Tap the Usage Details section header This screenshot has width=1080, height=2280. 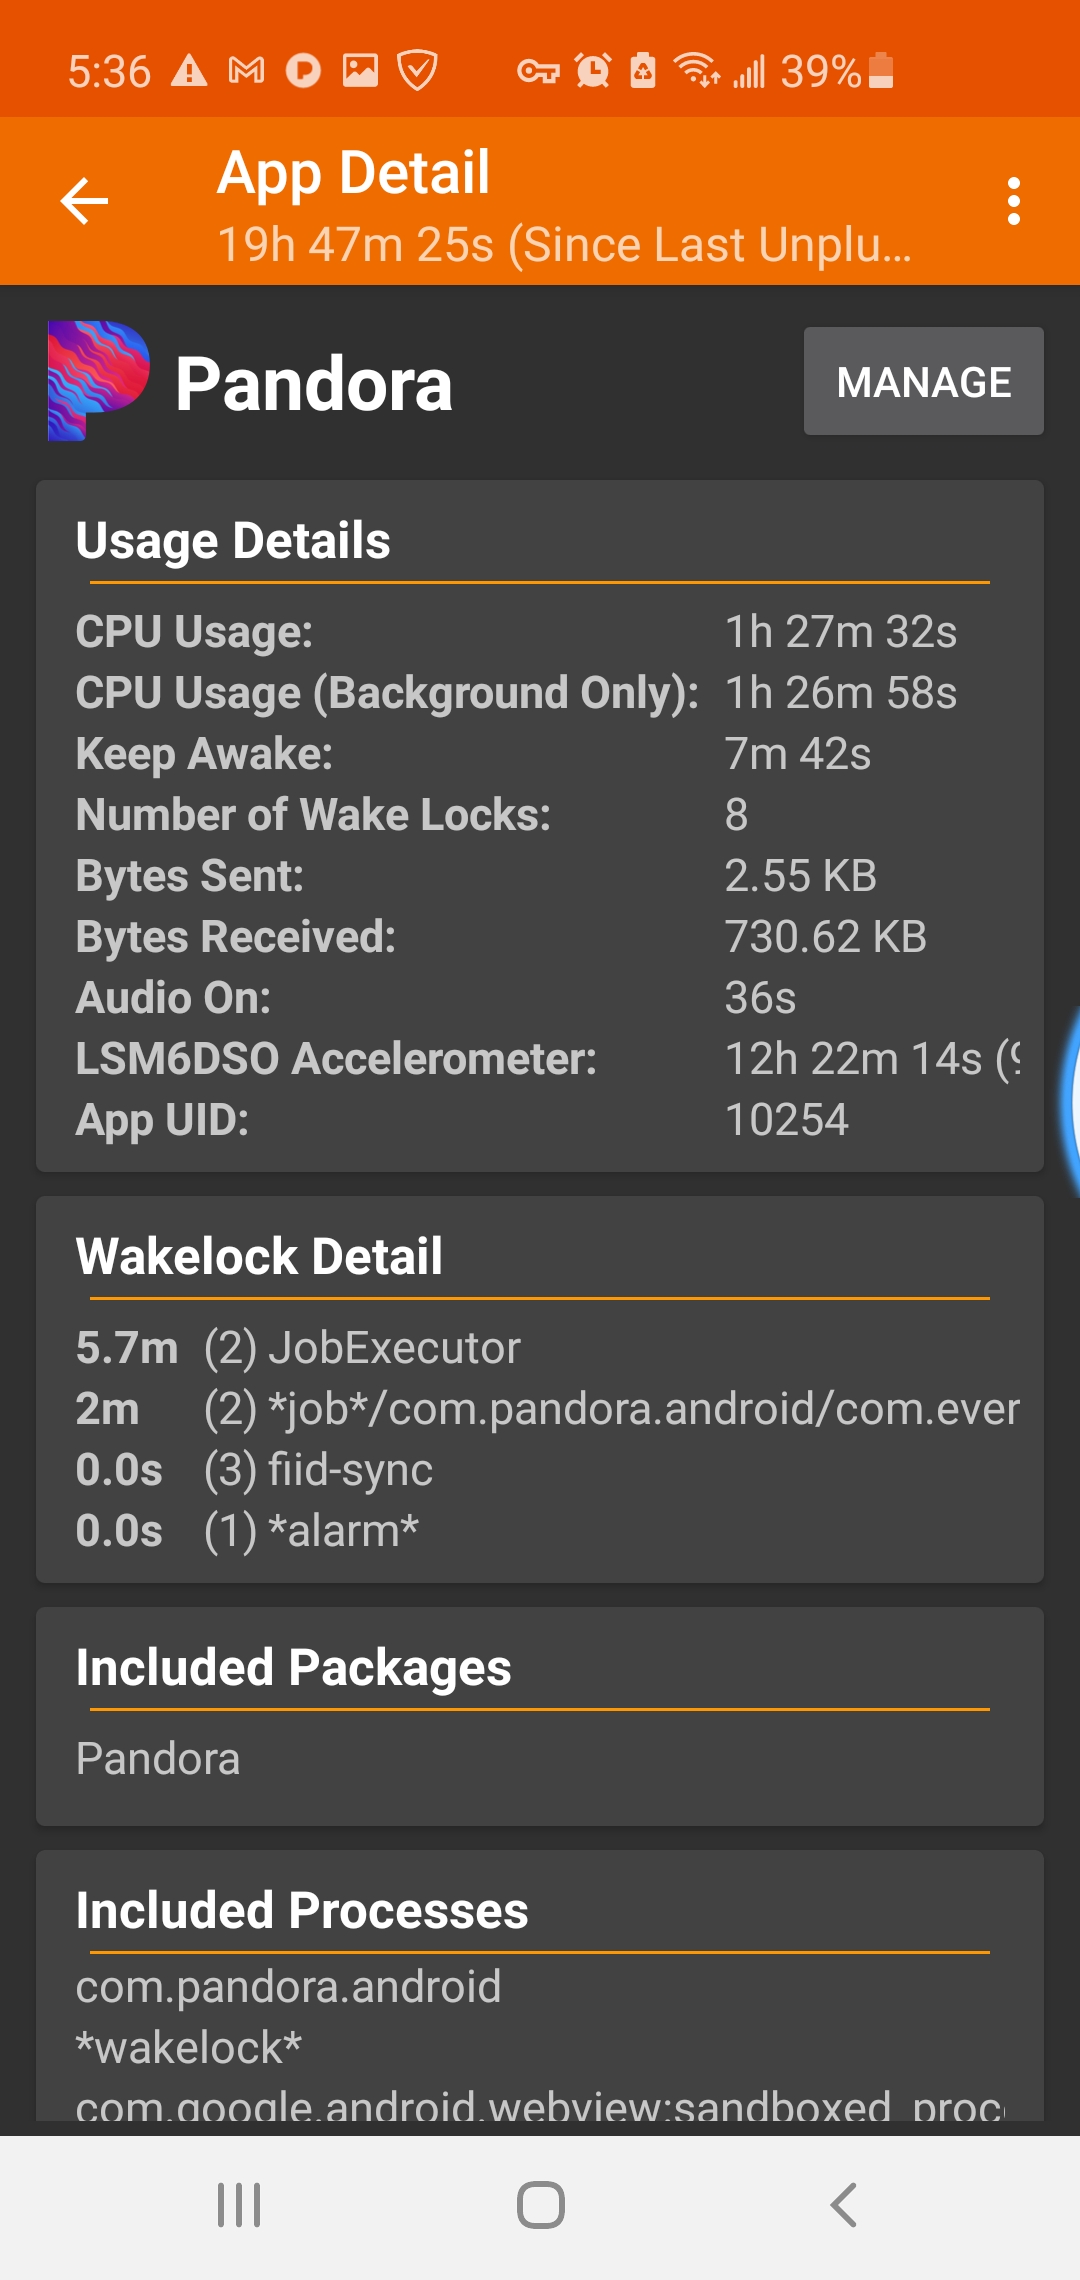coord(233,541)
